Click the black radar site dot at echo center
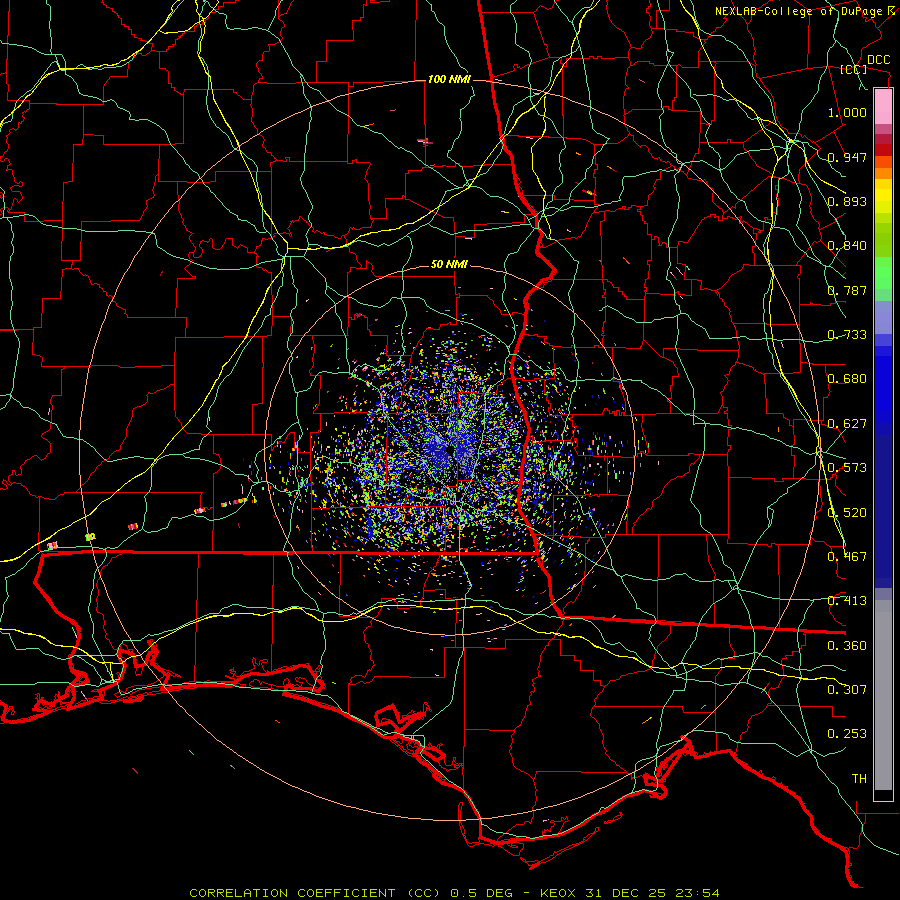The image size is (900, 900). point(449,451)
